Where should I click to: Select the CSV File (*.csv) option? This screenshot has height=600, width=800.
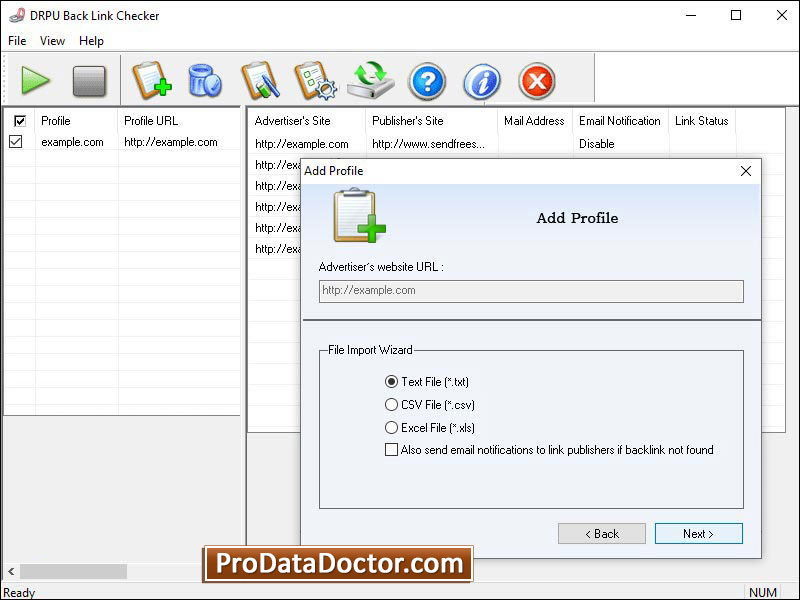click(x=391, y=405)
